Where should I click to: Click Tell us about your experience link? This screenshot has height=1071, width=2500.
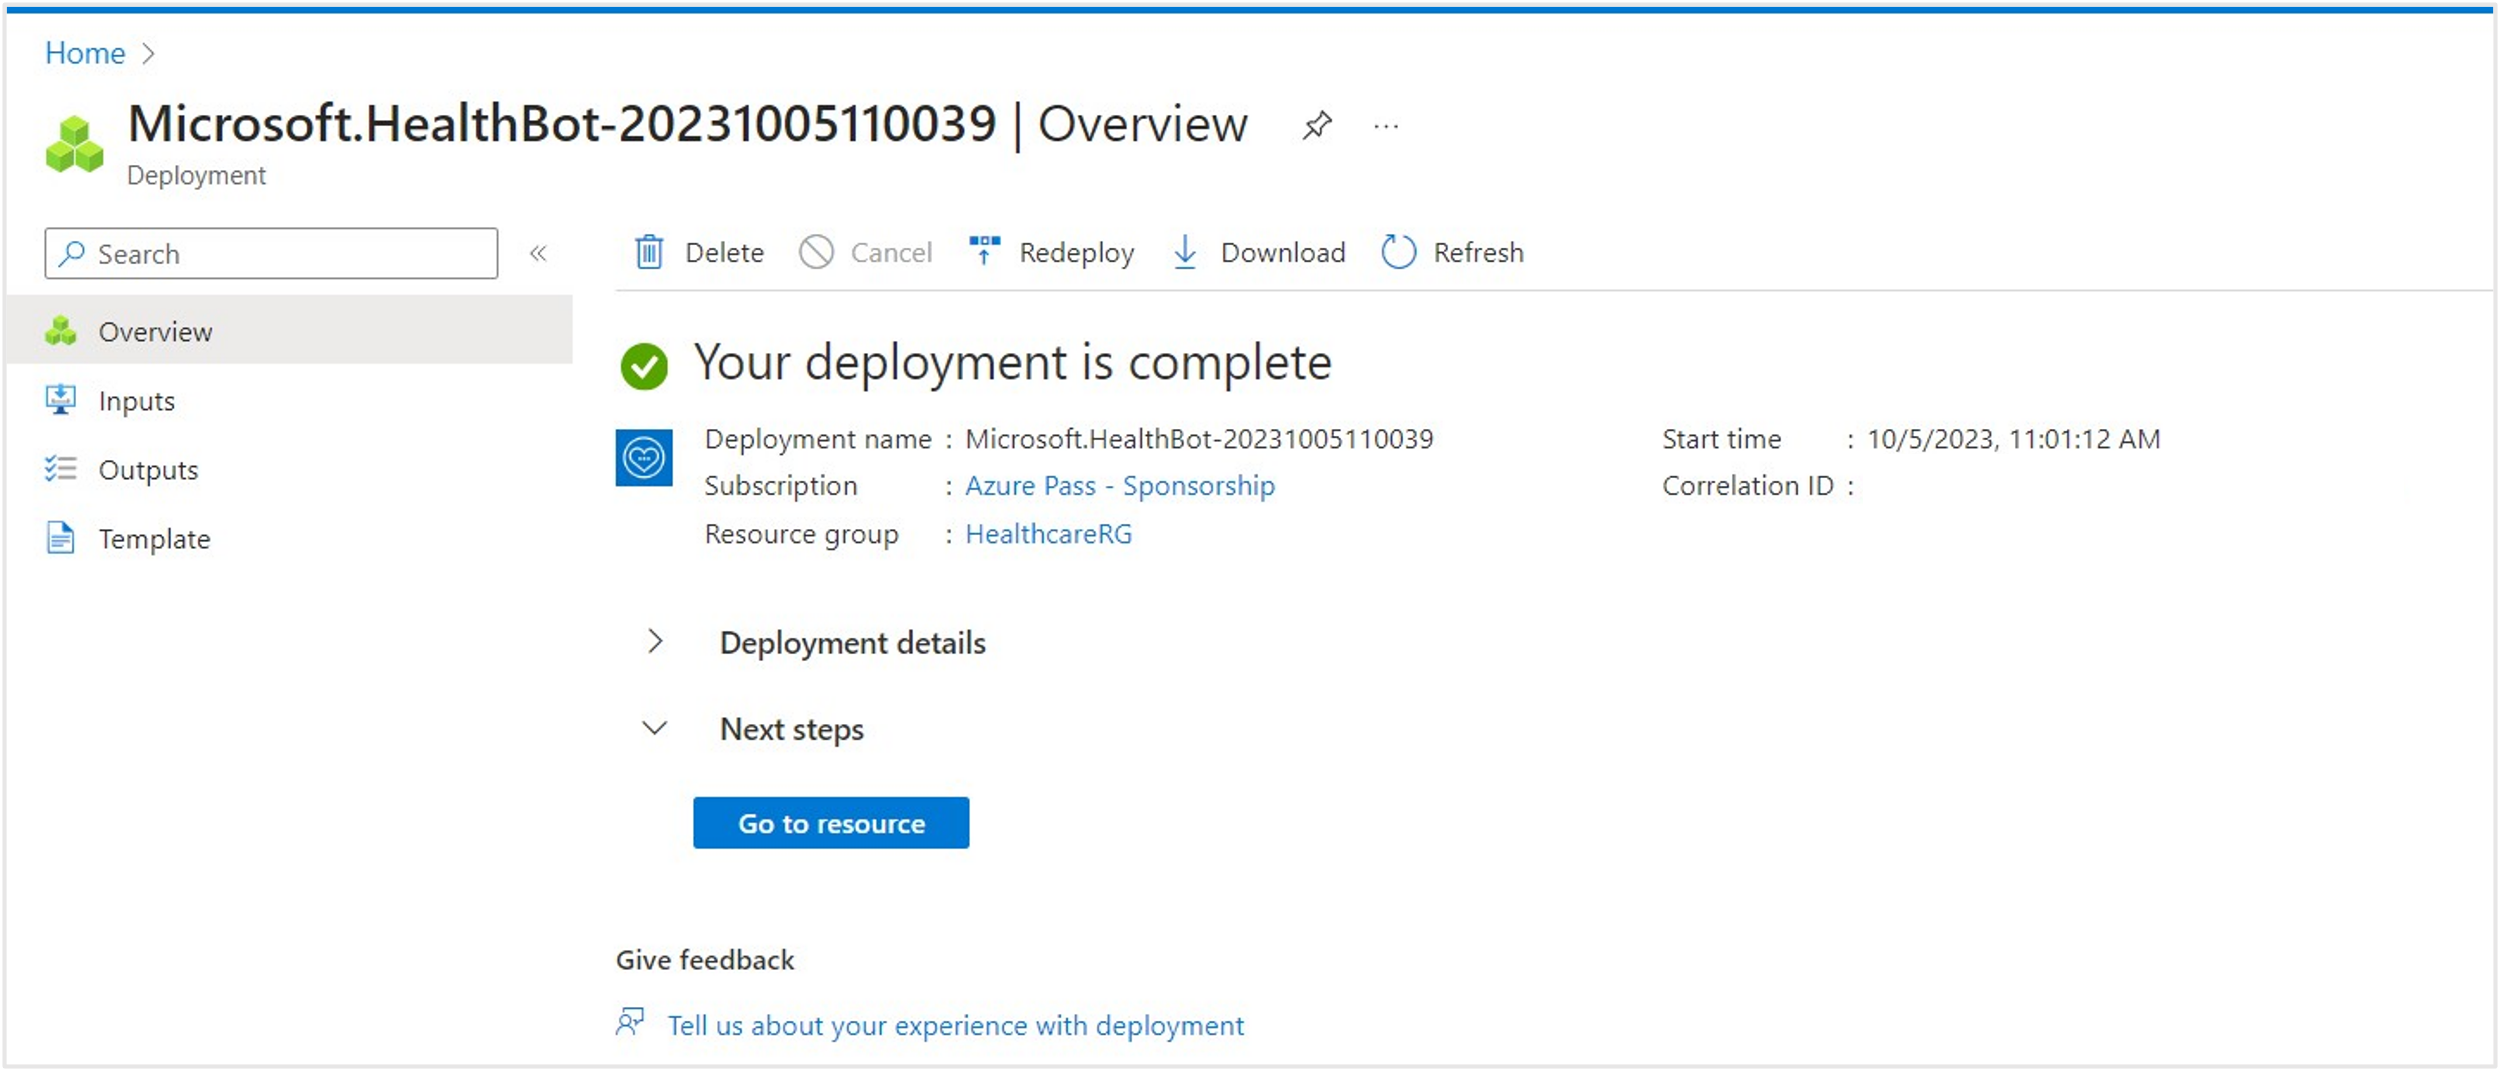[x=956, y=1026]
